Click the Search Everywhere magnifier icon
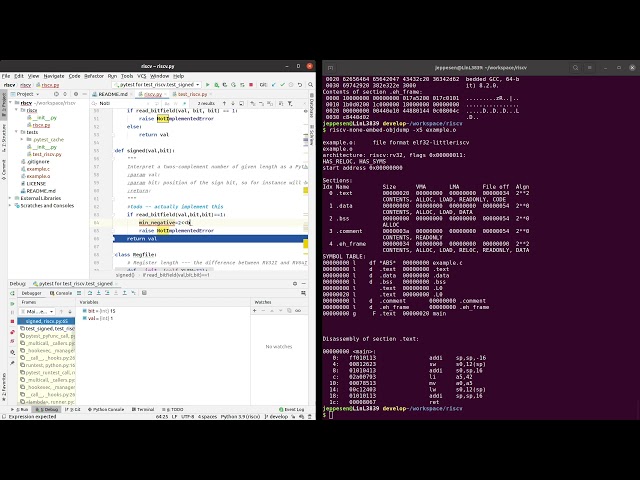This screenshot has height=480, width=640. [x=311, y=85]
